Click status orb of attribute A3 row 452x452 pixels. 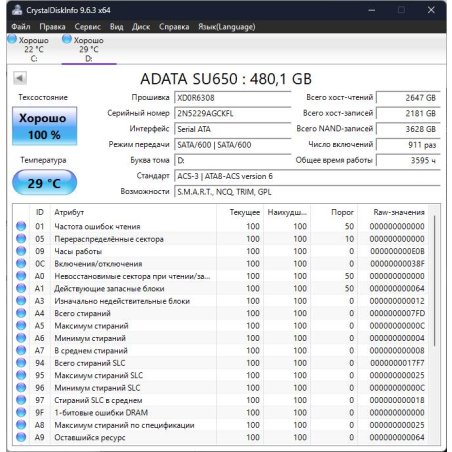pos(21,301)
